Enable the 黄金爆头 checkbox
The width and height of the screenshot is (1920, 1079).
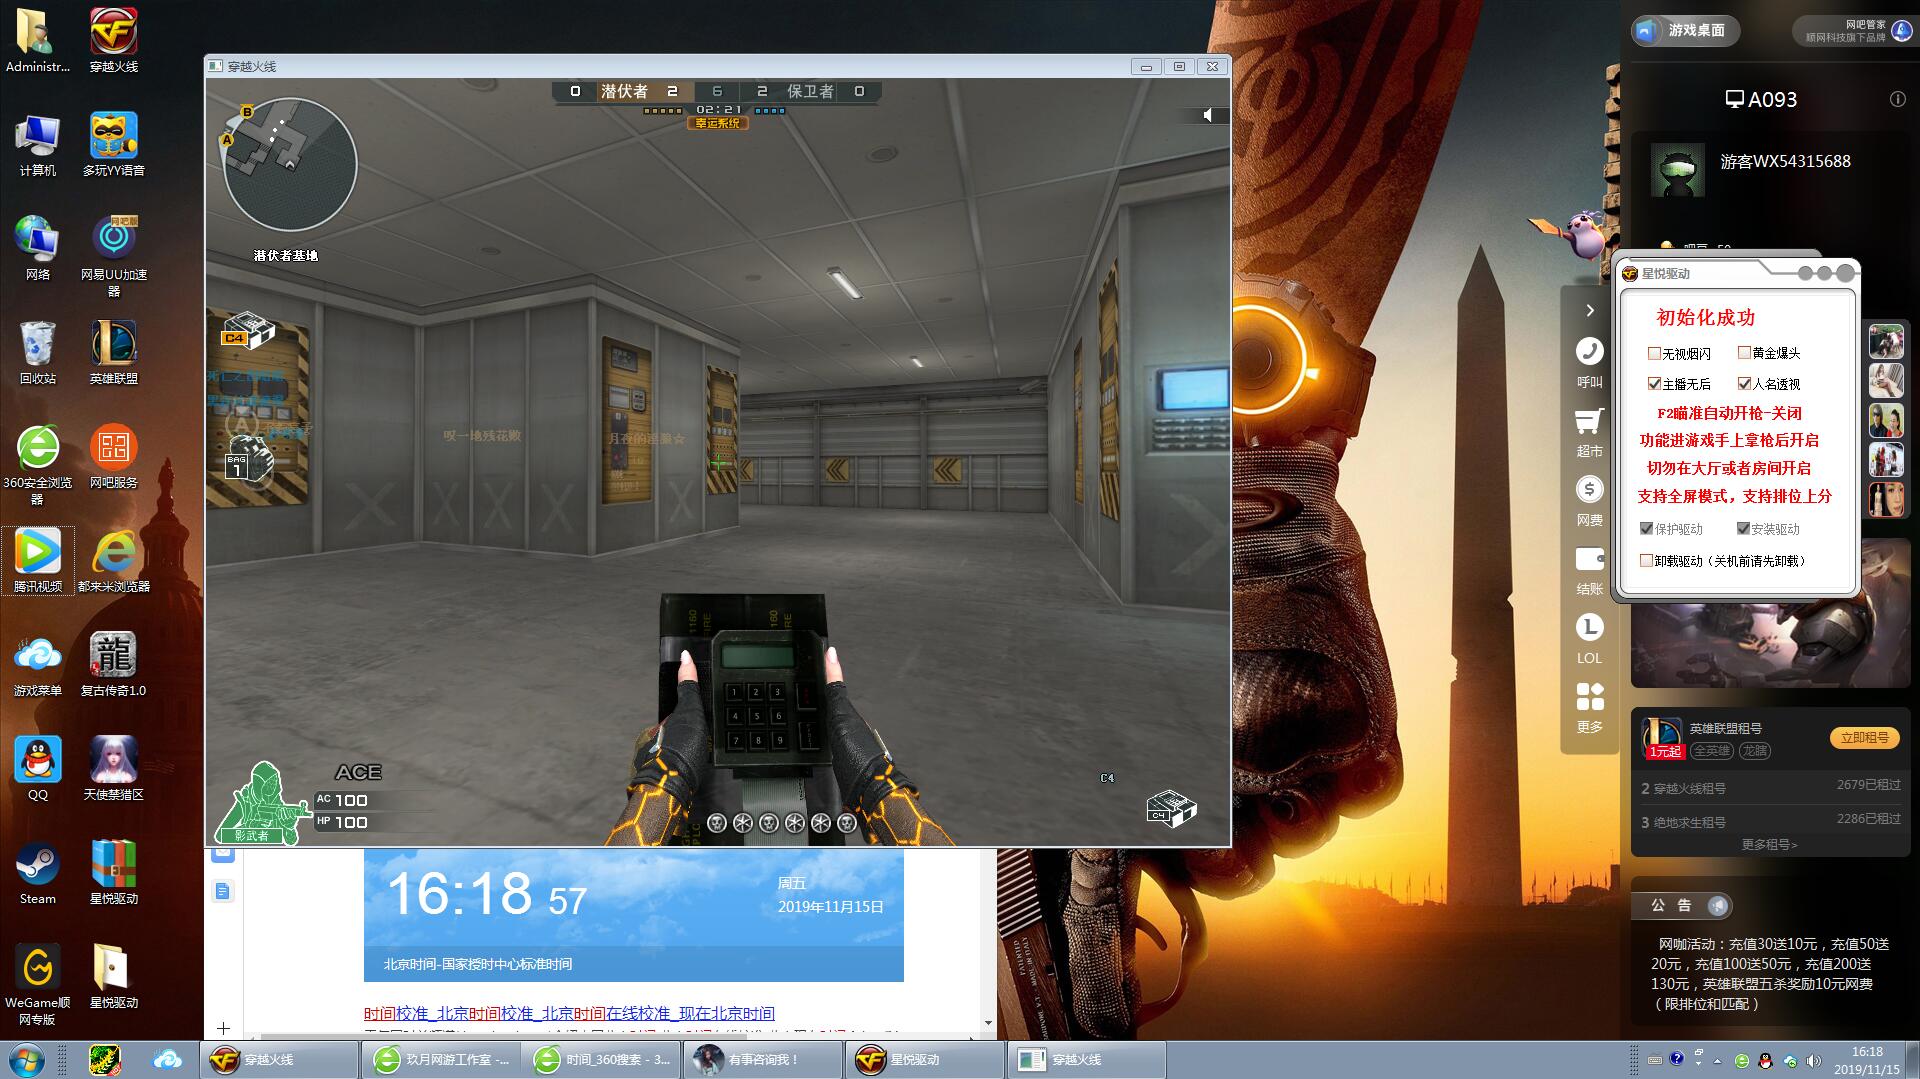tap(1744, 353)
